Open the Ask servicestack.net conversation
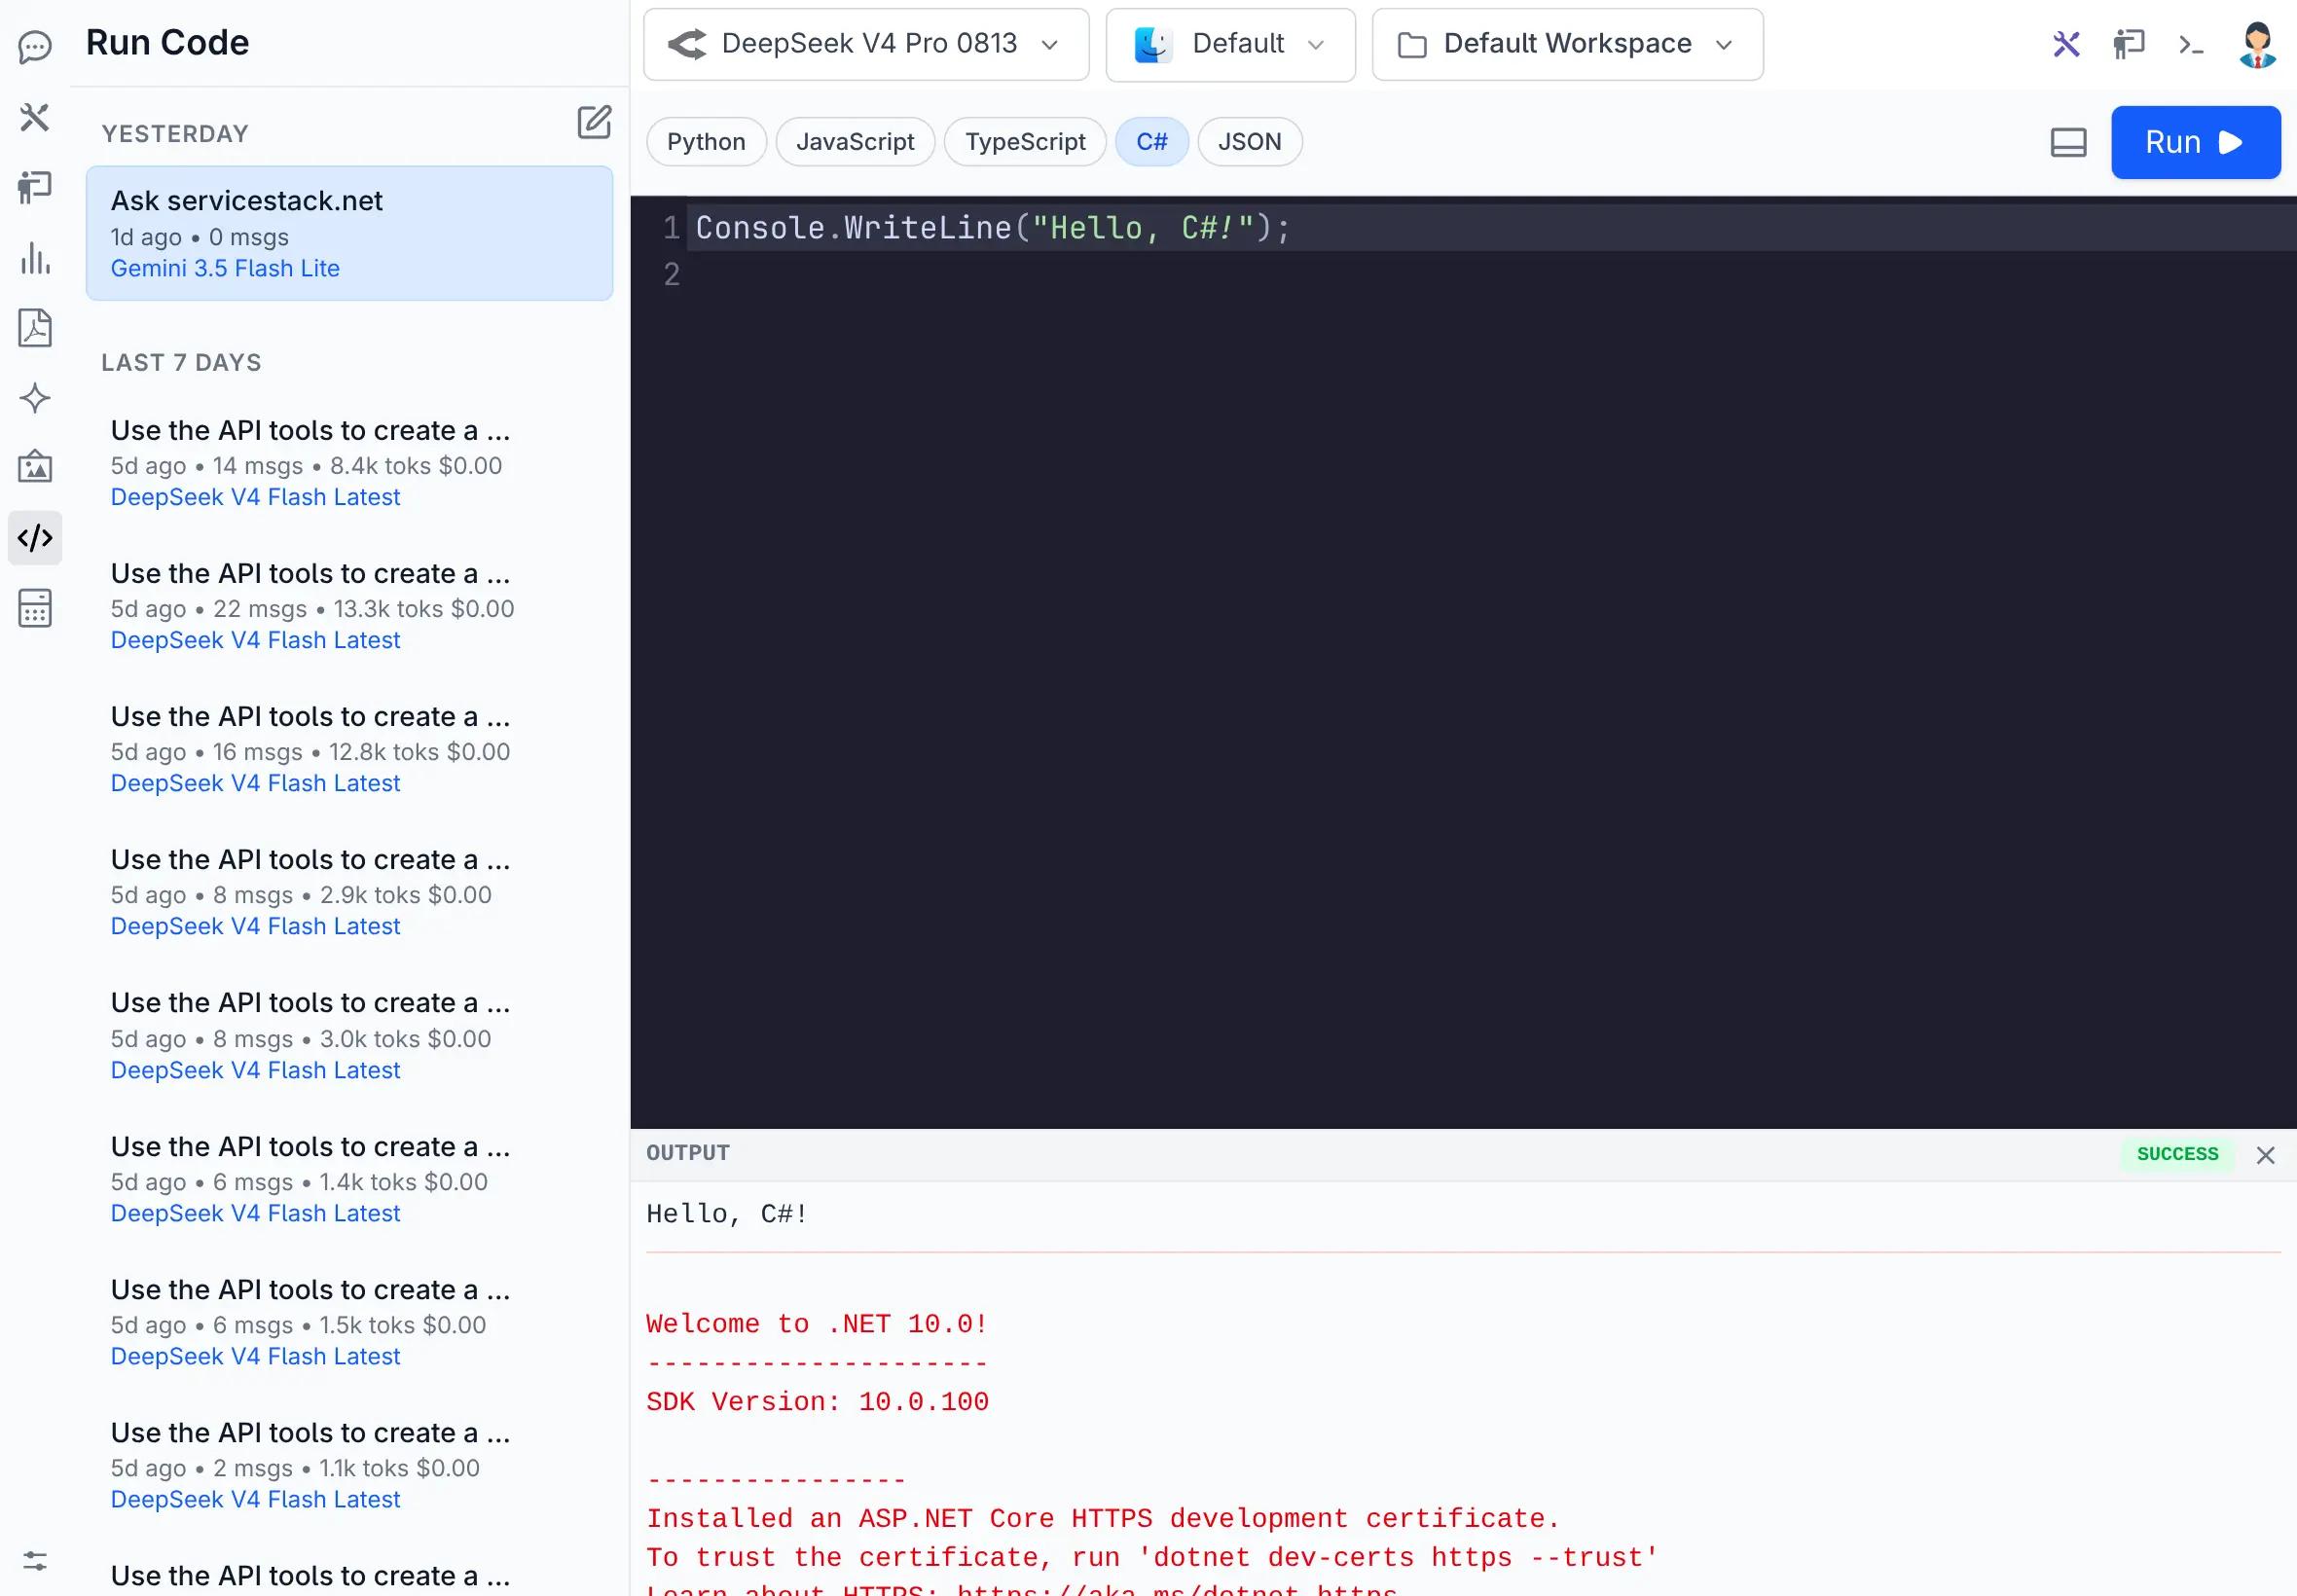Screen dimensions: 2297x1596 (x=349, y=233)
